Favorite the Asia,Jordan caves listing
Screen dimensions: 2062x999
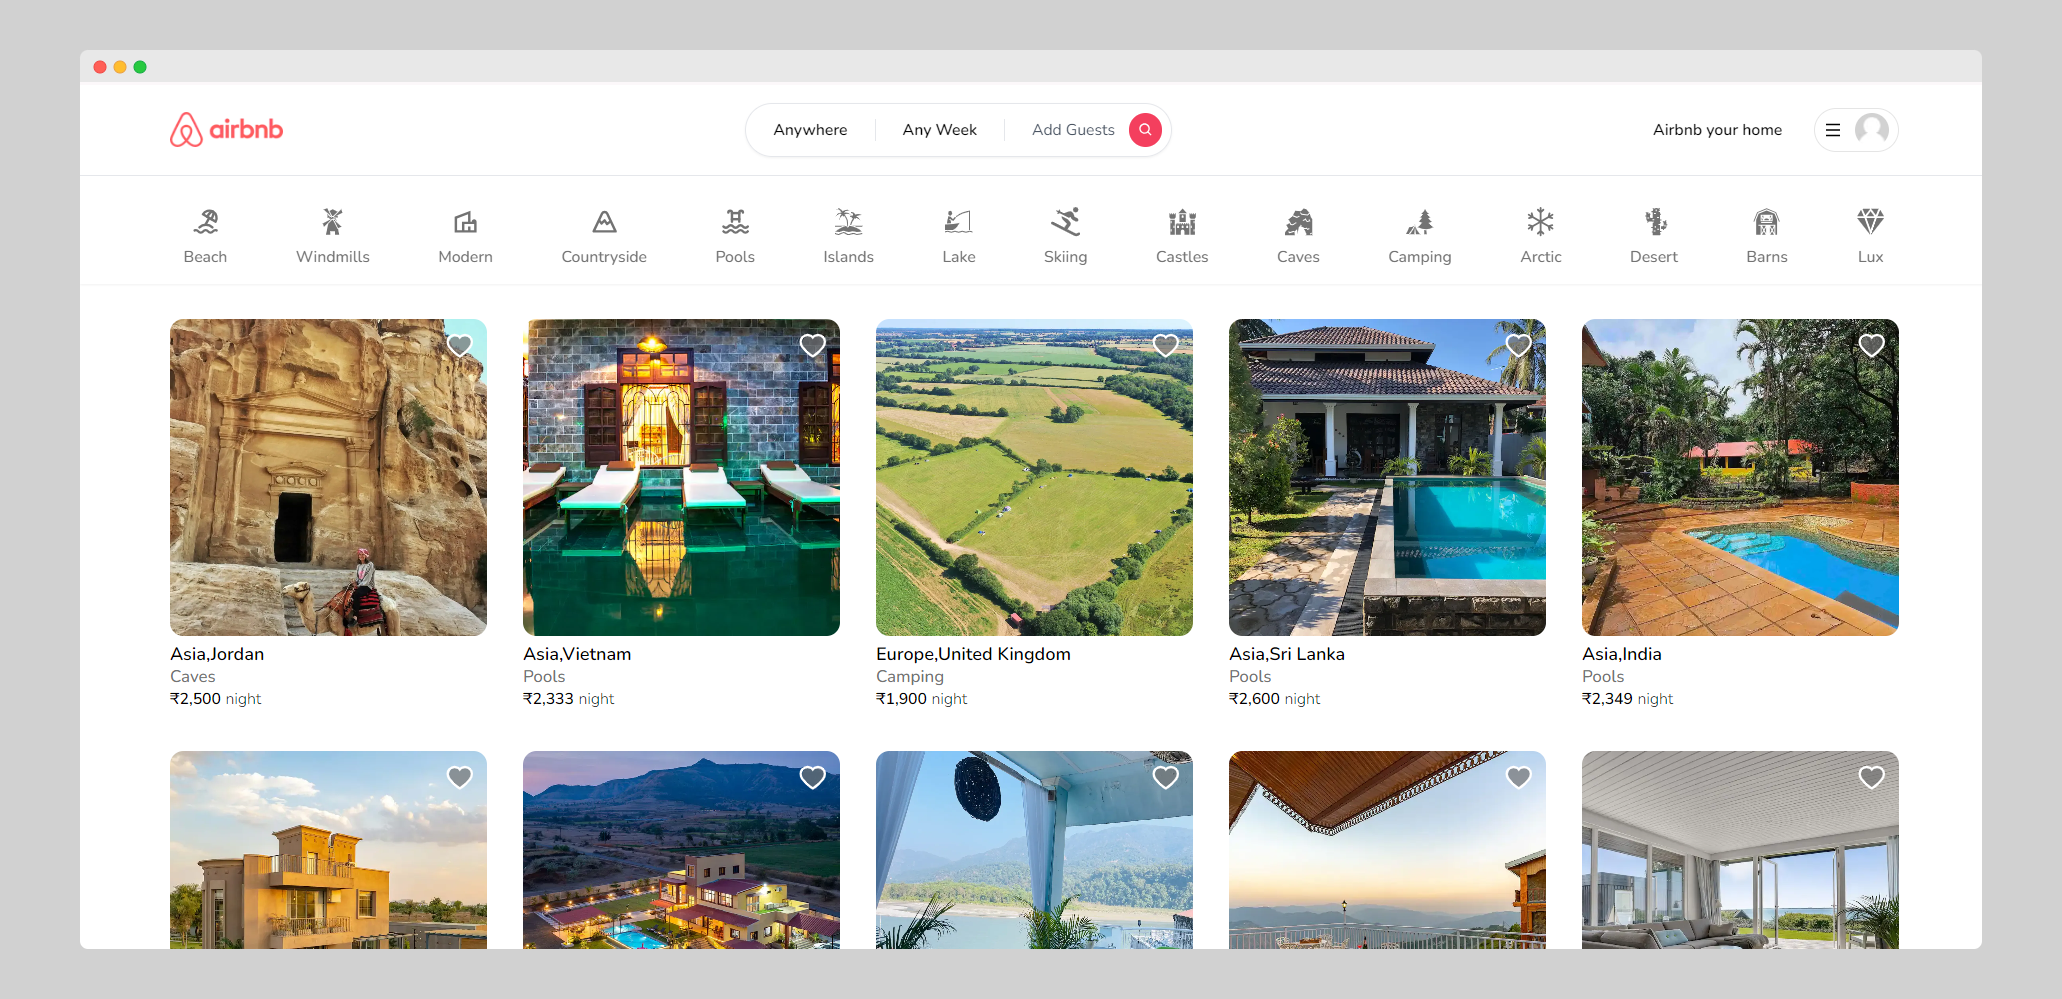coord(459,345)
